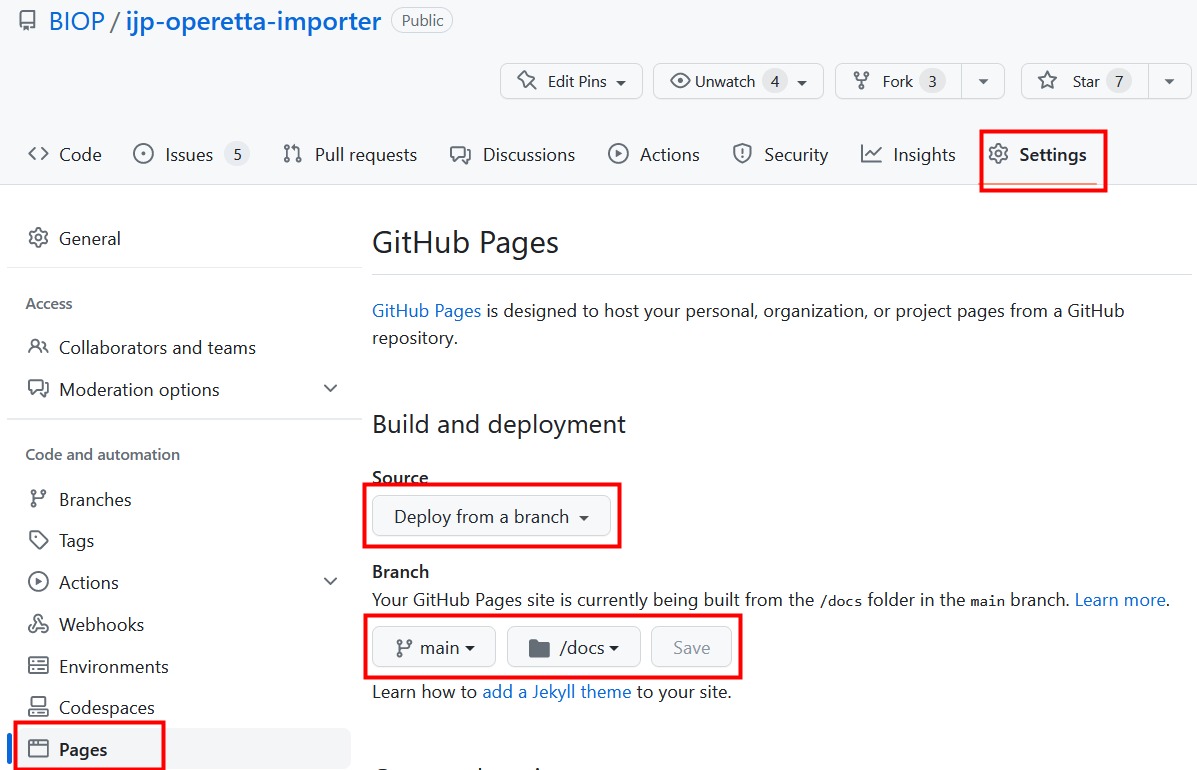Click the Insights graph icon
The image size is (1197, 770).
point(871,153)
